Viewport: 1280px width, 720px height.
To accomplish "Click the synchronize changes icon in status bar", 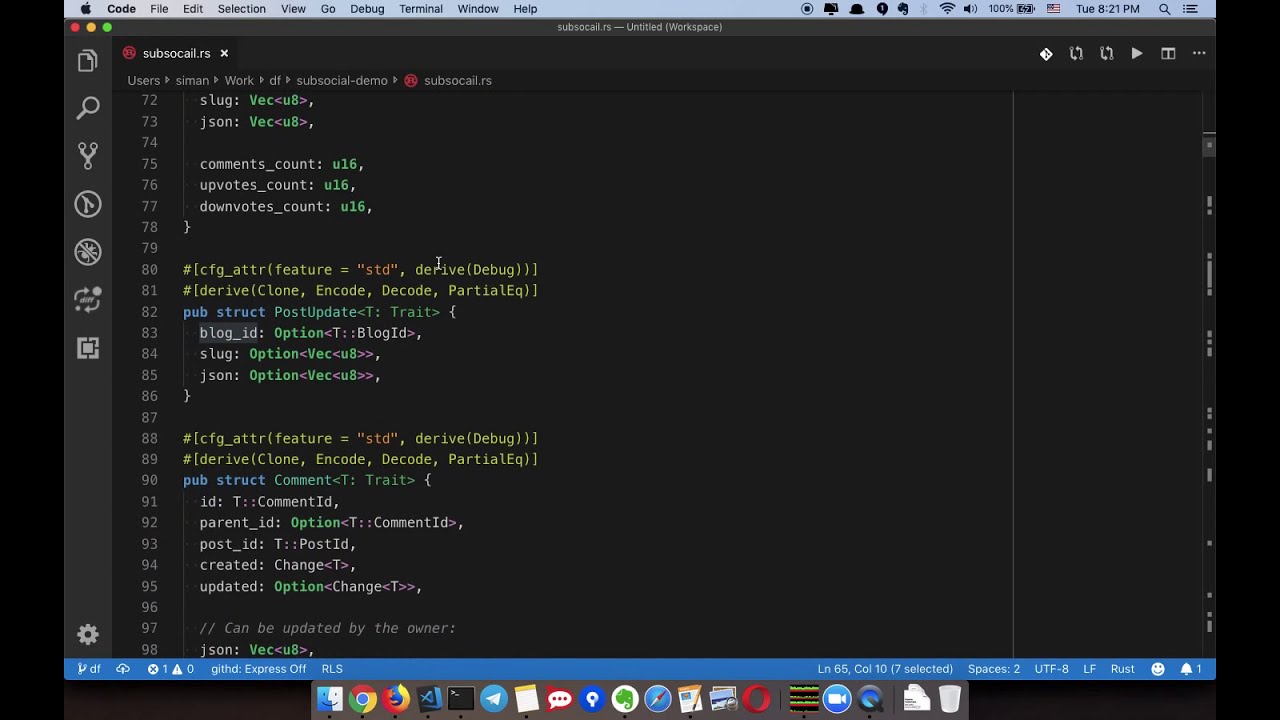I will pos(123,669).
